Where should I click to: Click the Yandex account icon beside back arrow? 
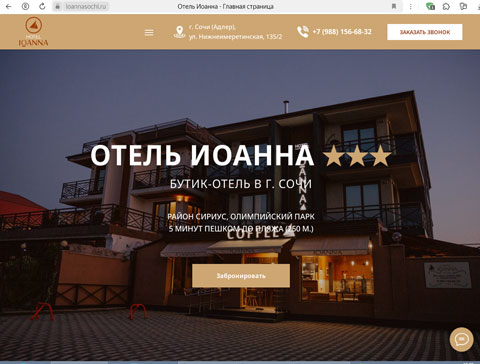25,6
